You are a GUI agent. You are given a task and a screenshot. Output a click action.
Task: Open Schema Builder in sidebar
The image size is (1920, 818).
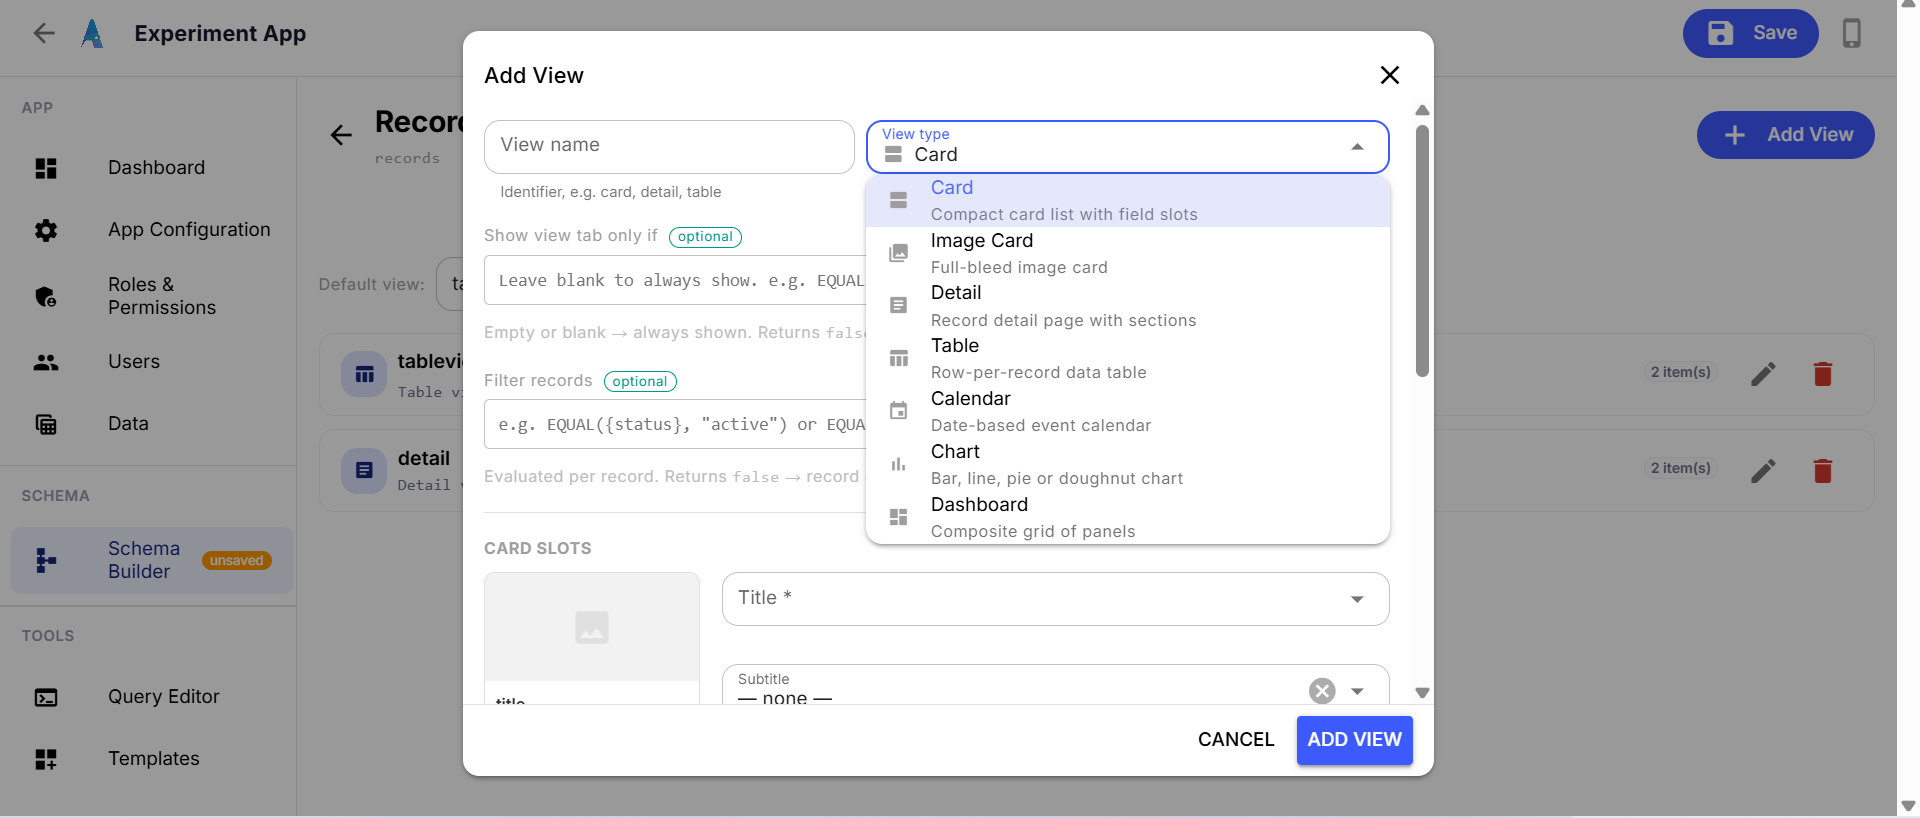tap(153, 560)
